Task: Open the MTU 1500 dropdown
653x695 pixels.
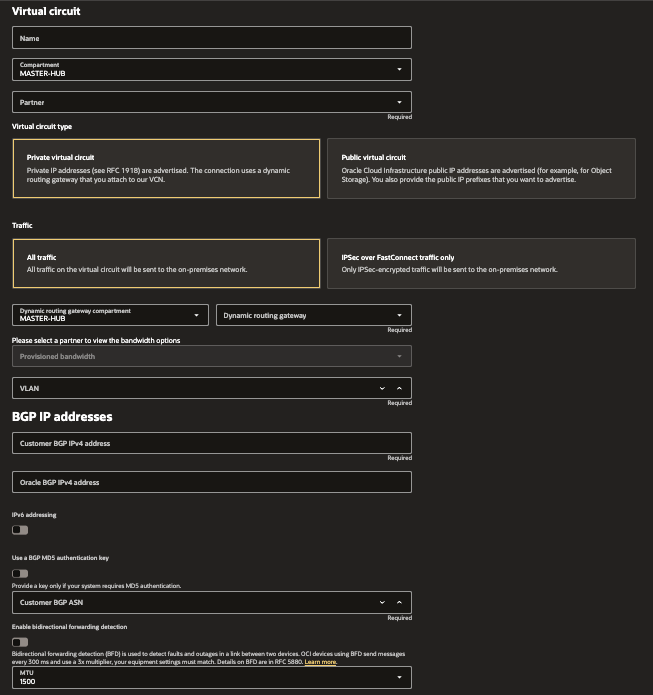Action: (211, 677)
